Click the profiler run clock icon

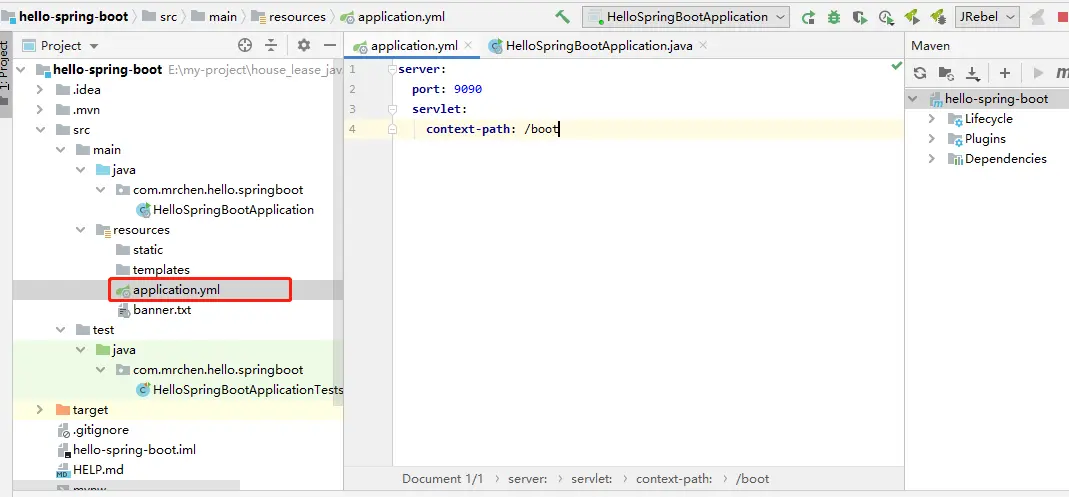pyautogui.click(x=886, y=17)
